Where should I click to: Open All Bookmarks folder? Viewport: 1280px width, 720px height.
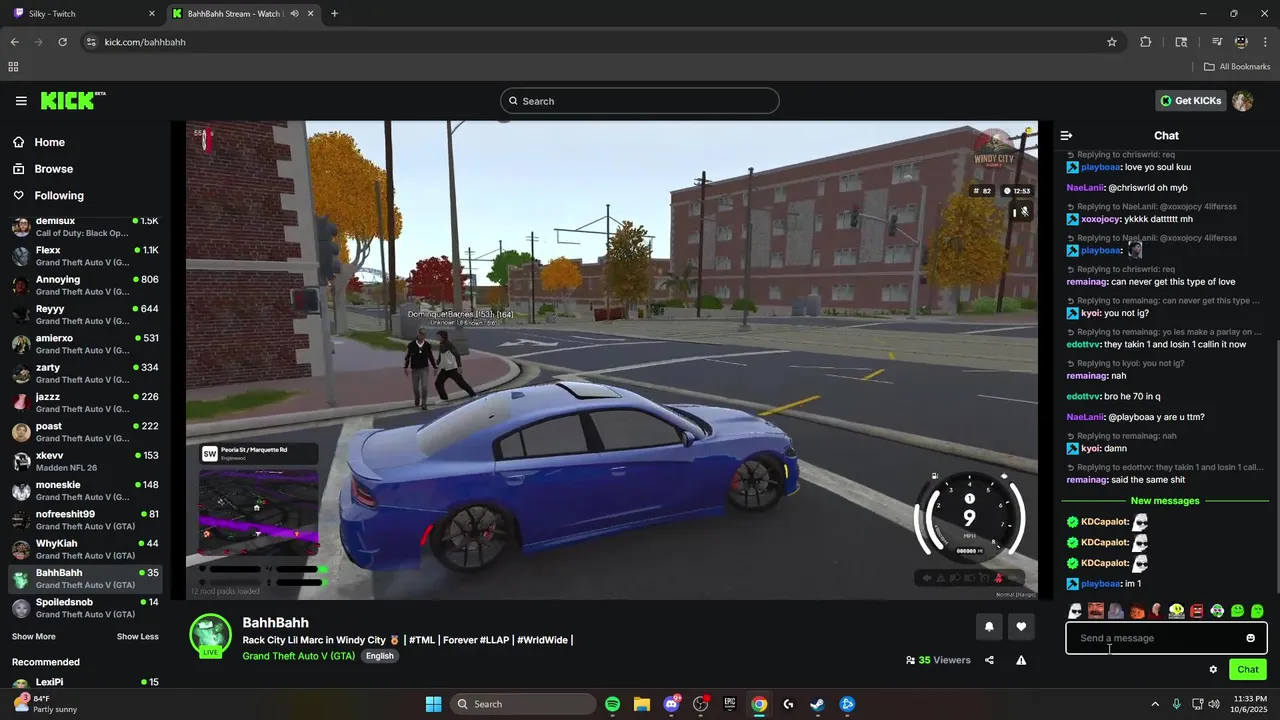click(1237, 67)
